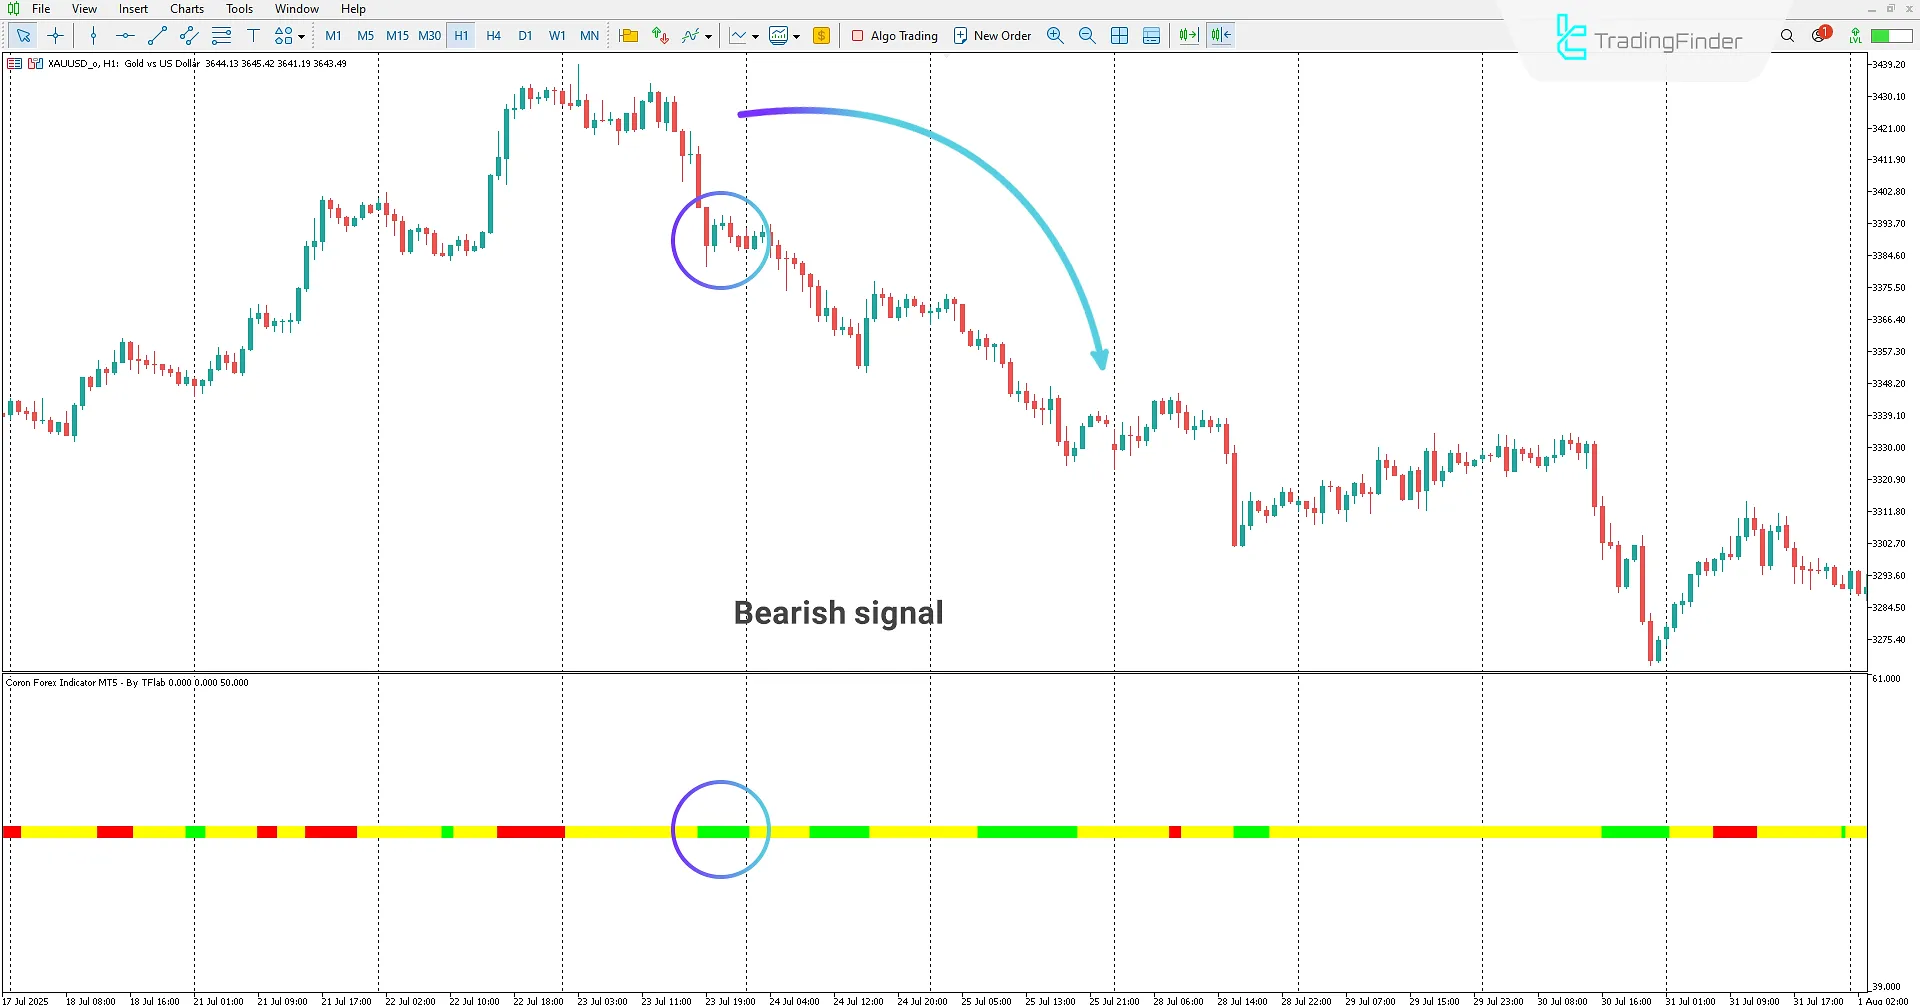Image resolution: width=1920 pixels, height=1005 pixels.
Task: Select the Crosshair tool
Action: coord(55,35)
